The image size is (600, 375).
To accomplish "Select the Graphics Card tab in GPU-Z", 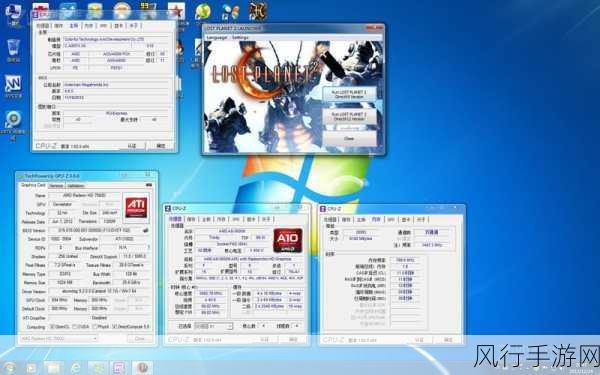I will 33,185.
